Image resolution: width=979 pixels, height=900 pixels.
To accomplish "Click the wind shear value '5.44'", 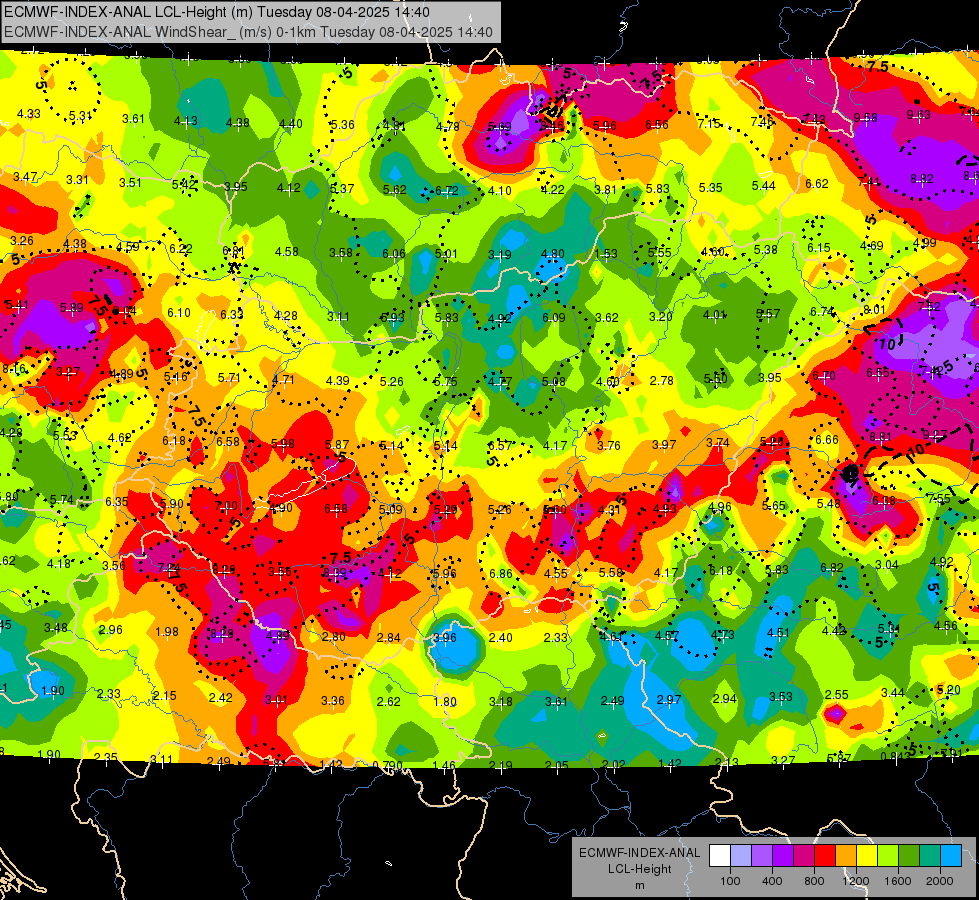I will tap(764, 186).
